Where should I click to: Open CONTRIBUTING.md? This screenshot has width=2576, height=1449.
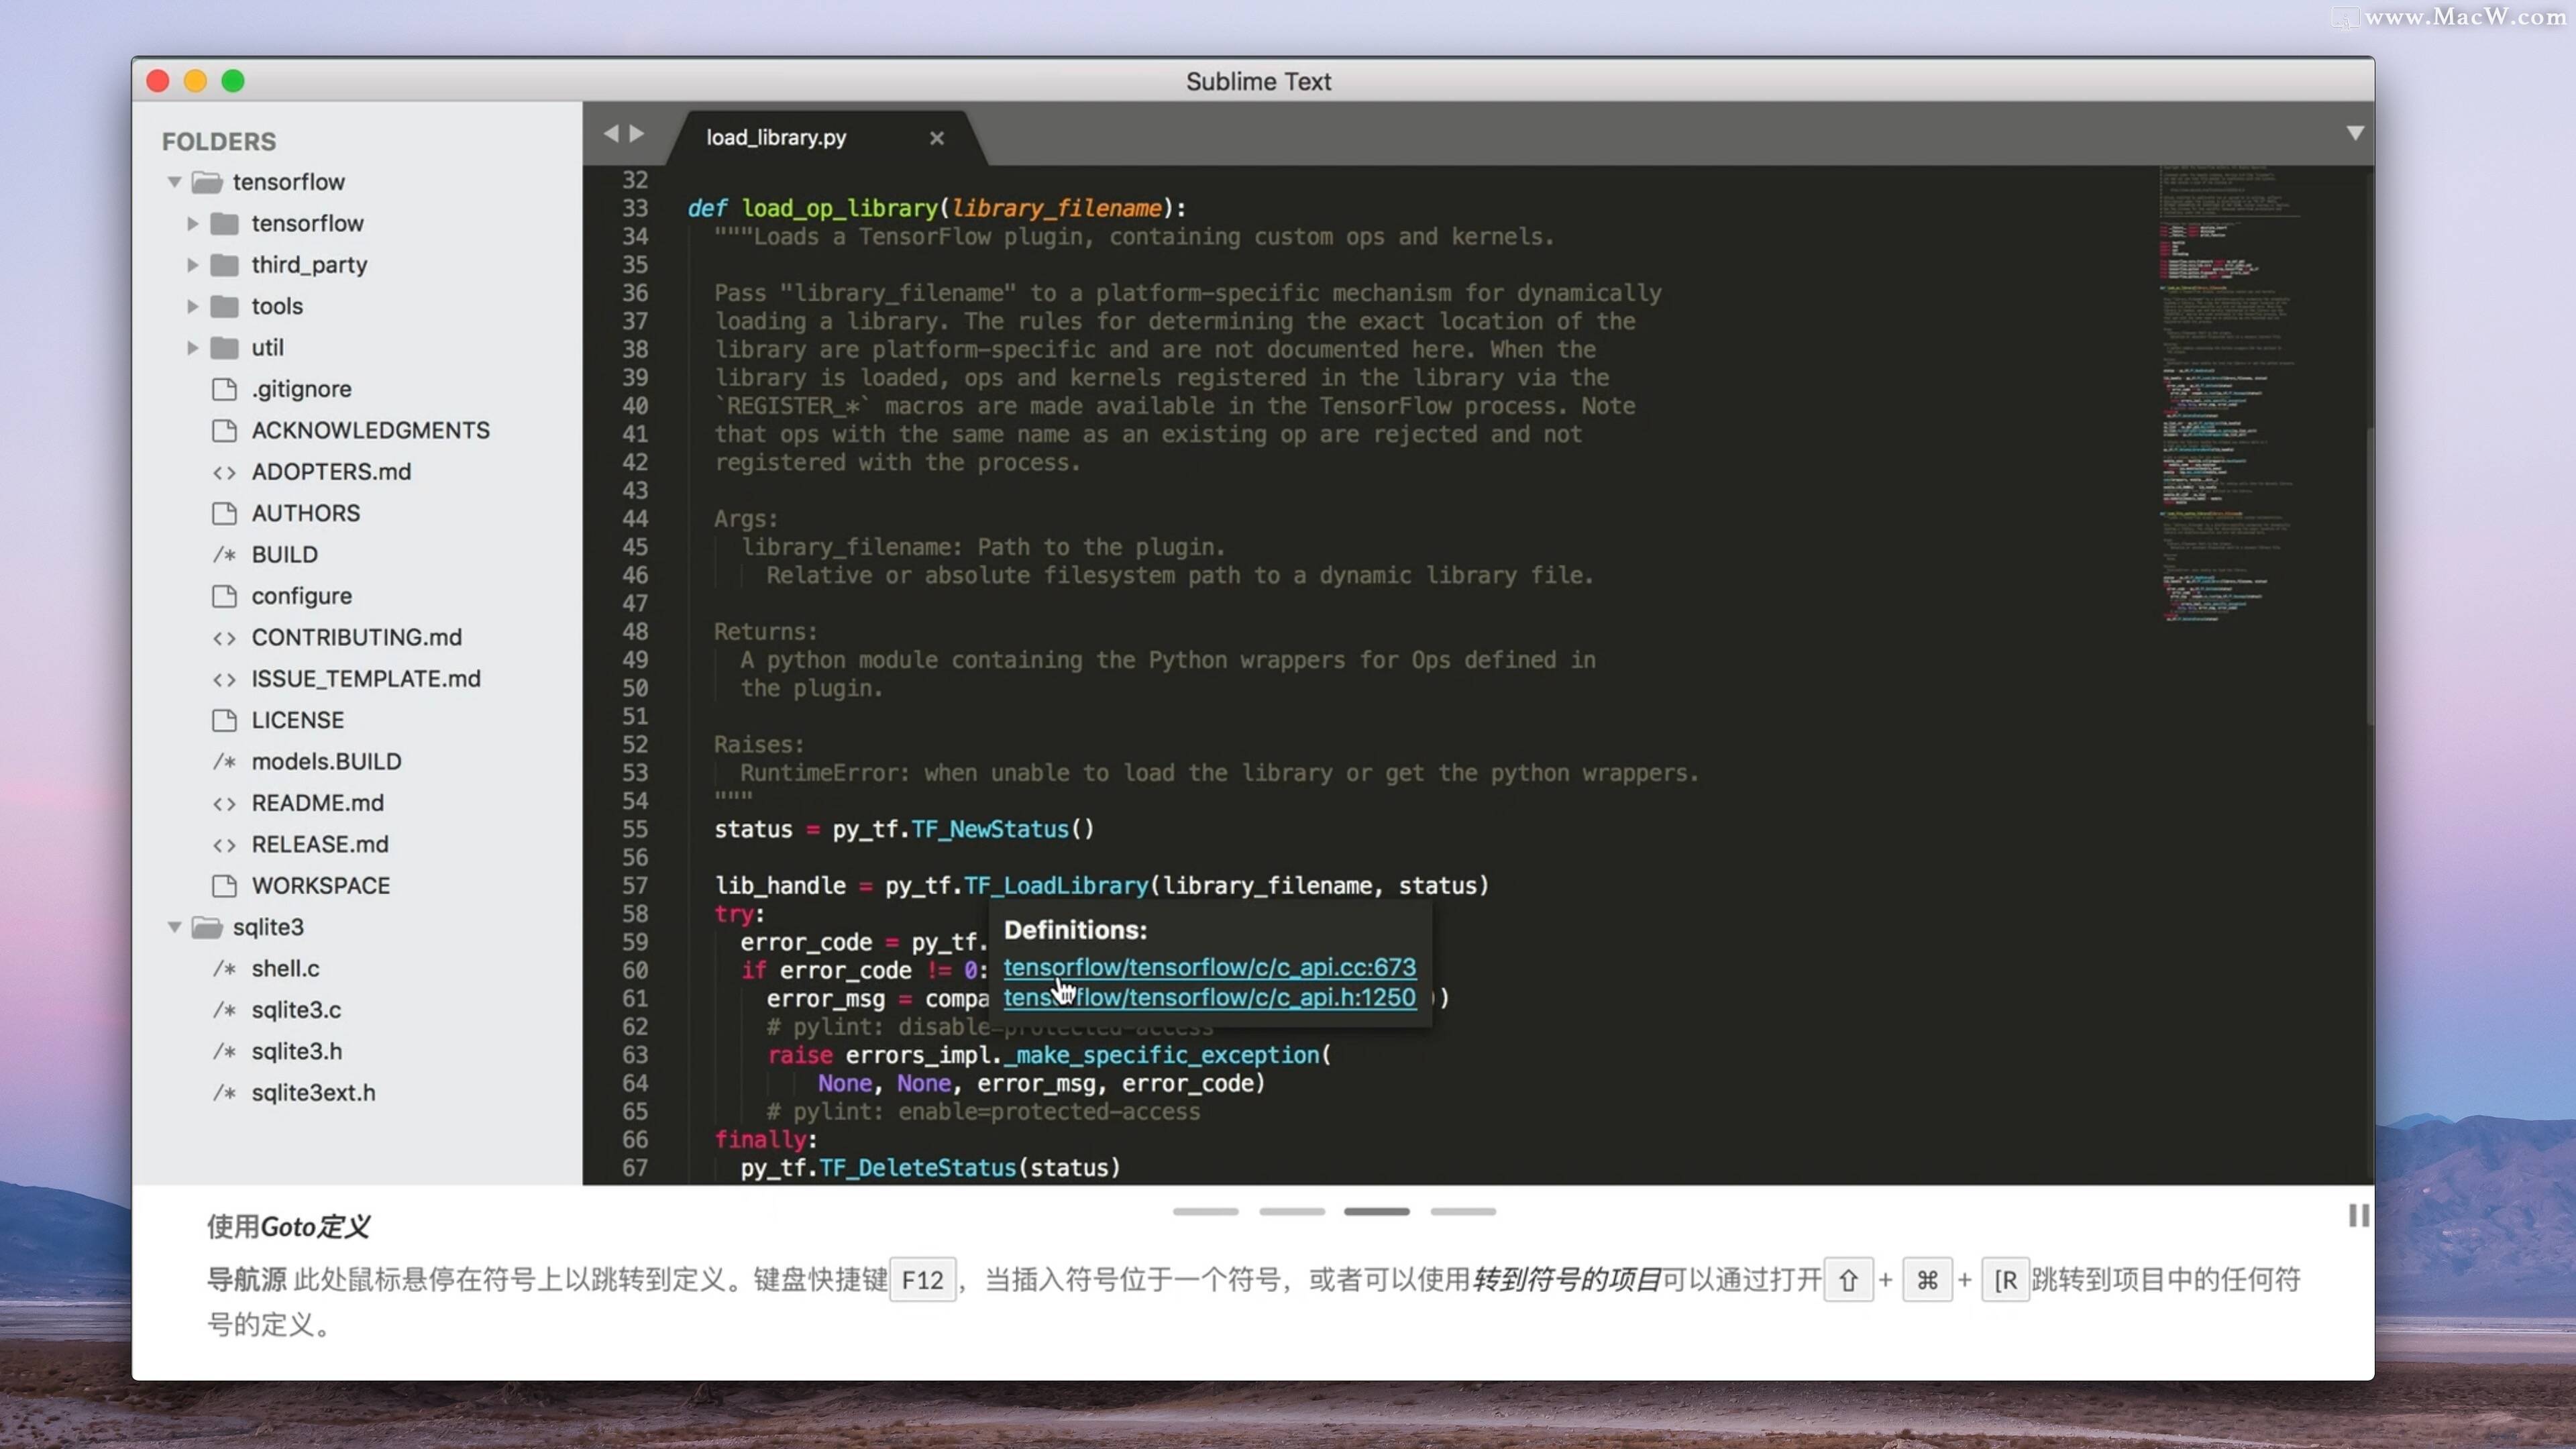tap(356, 637)
